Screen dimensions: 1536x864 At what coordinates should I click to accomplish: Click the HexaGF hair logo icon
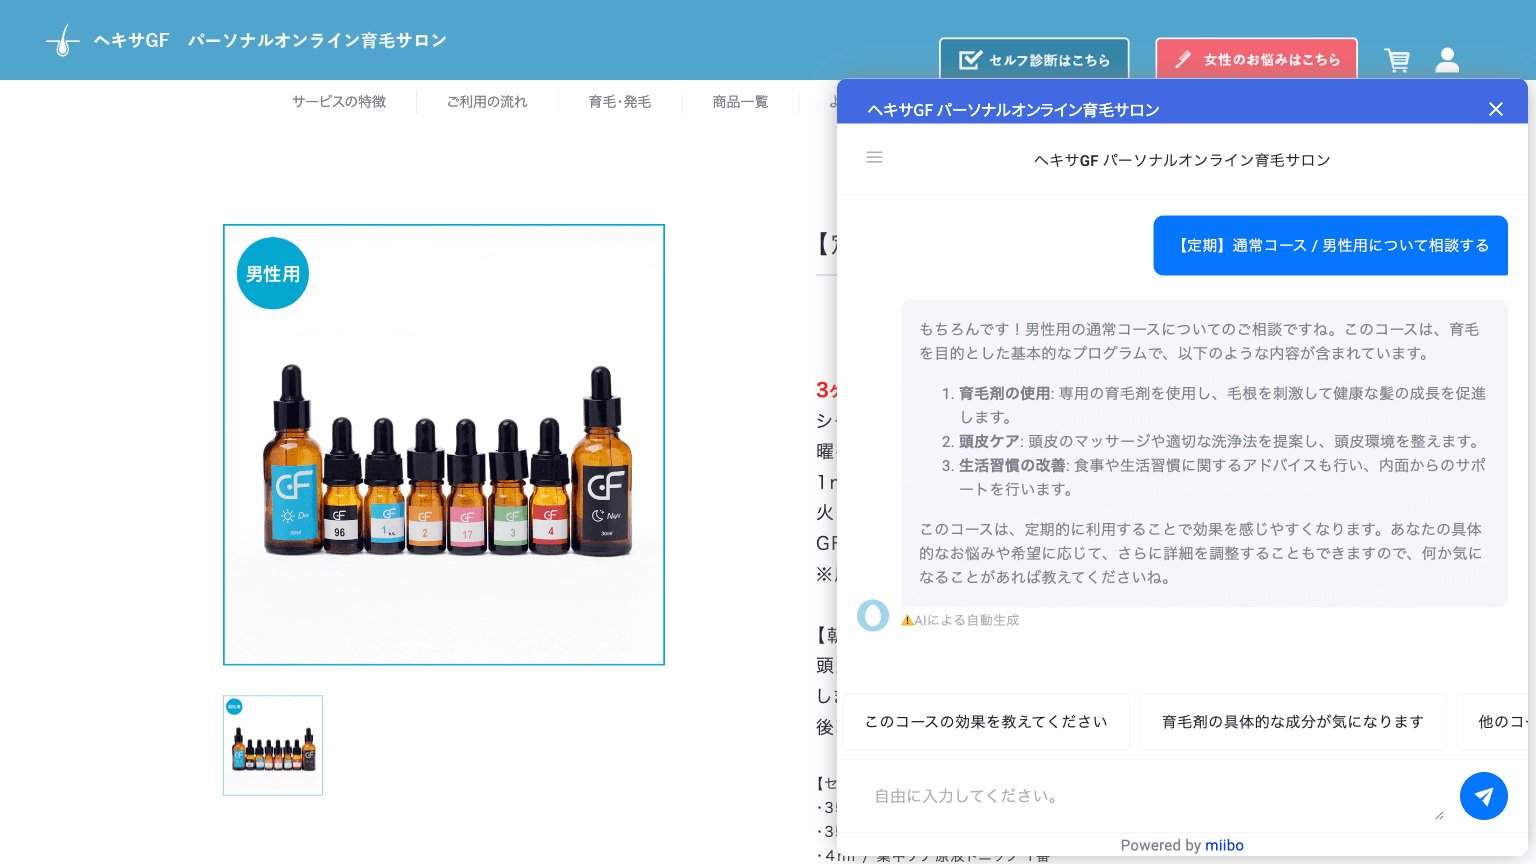click(63, 41)
